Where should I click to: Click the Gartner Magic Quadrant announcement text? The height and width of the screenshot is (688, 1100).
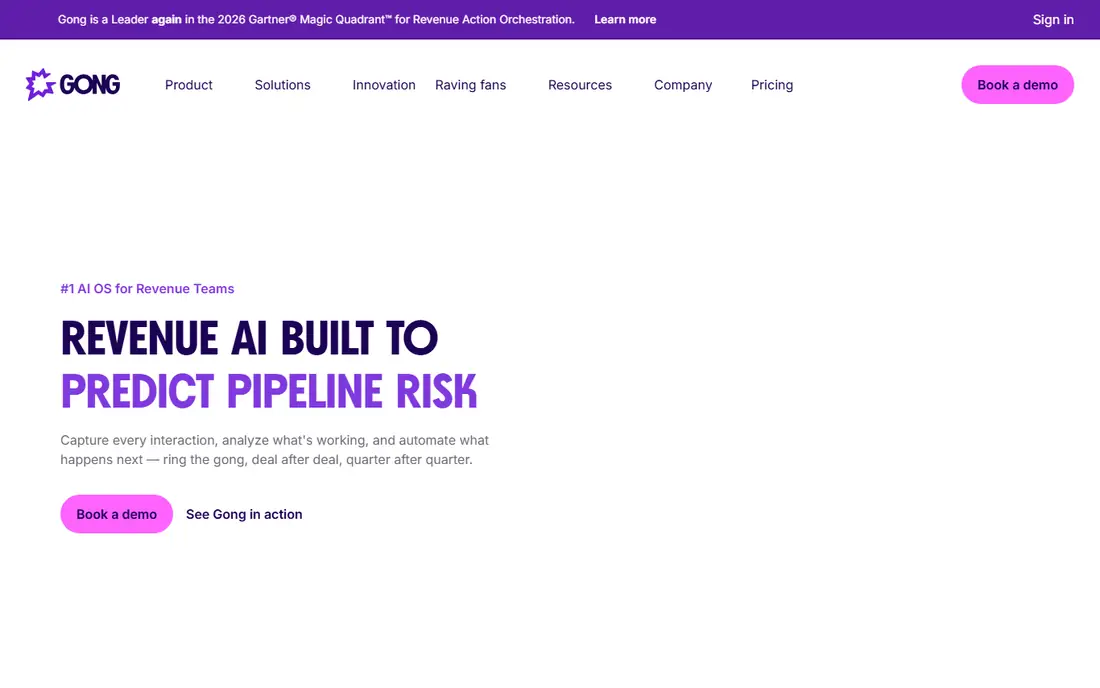(316, 20)
